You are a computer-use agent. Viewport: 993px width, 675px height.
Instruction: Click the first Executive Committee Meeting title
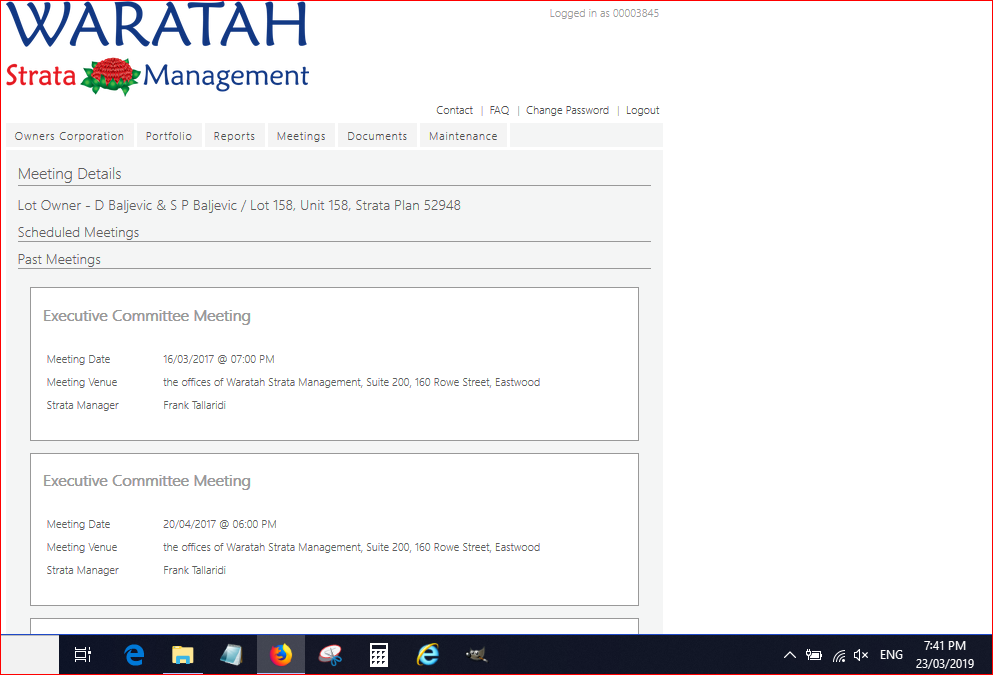click(147, 316)
